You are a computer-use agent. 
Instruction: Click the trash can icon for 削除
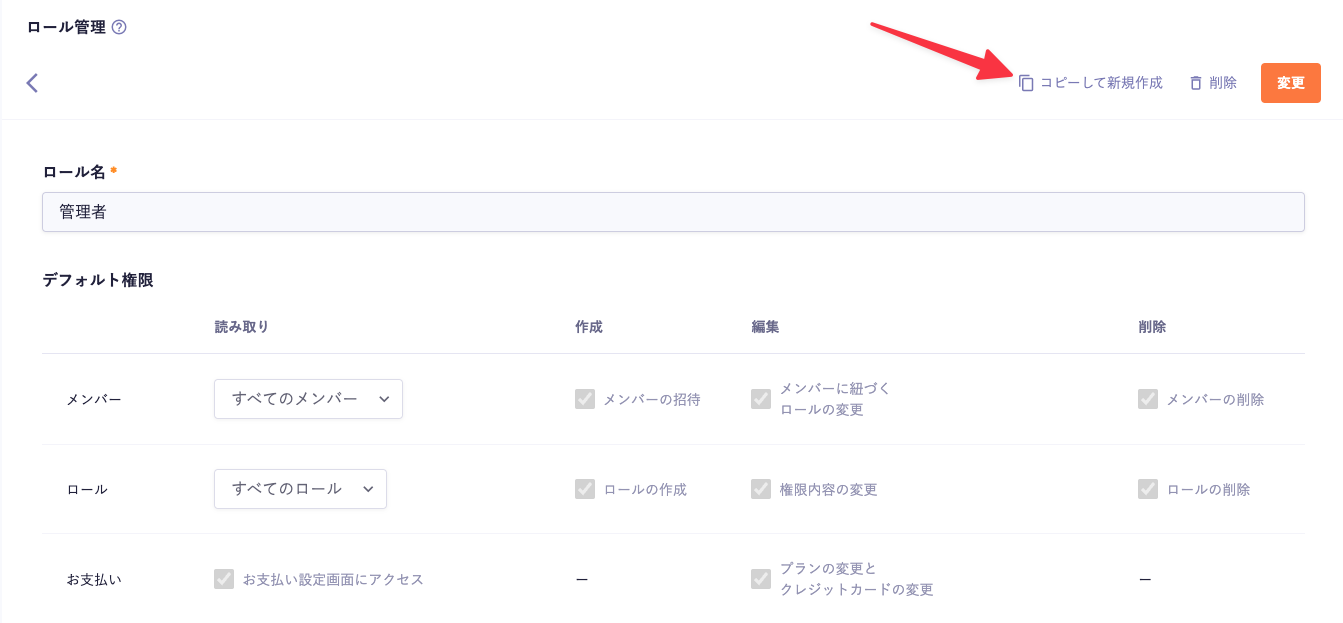click(1195, 83)
